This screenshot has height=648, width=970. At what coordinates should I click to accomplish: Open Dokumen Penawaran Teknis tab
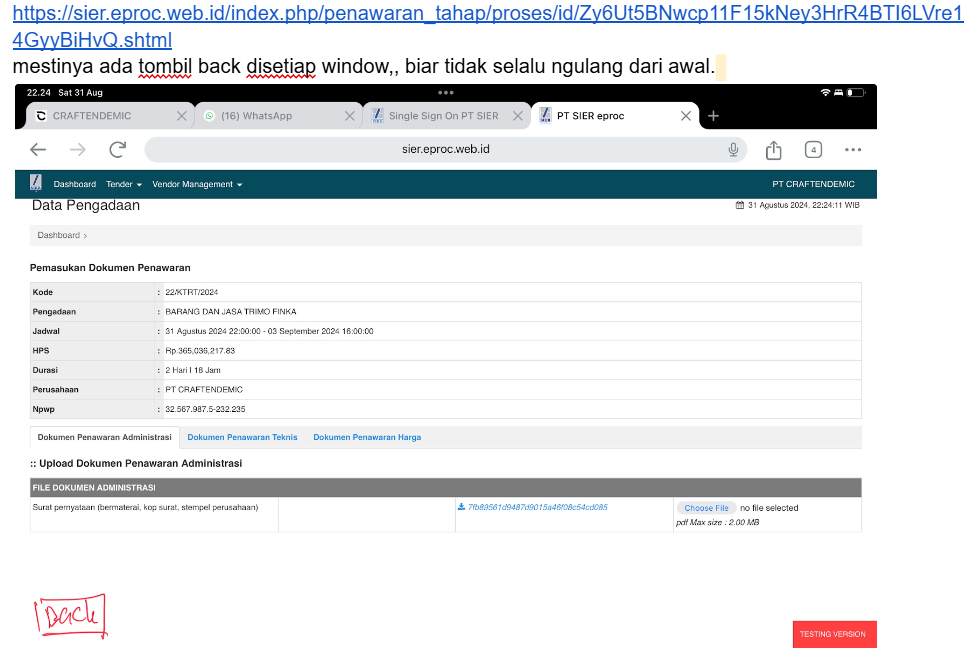coord(242,437)
